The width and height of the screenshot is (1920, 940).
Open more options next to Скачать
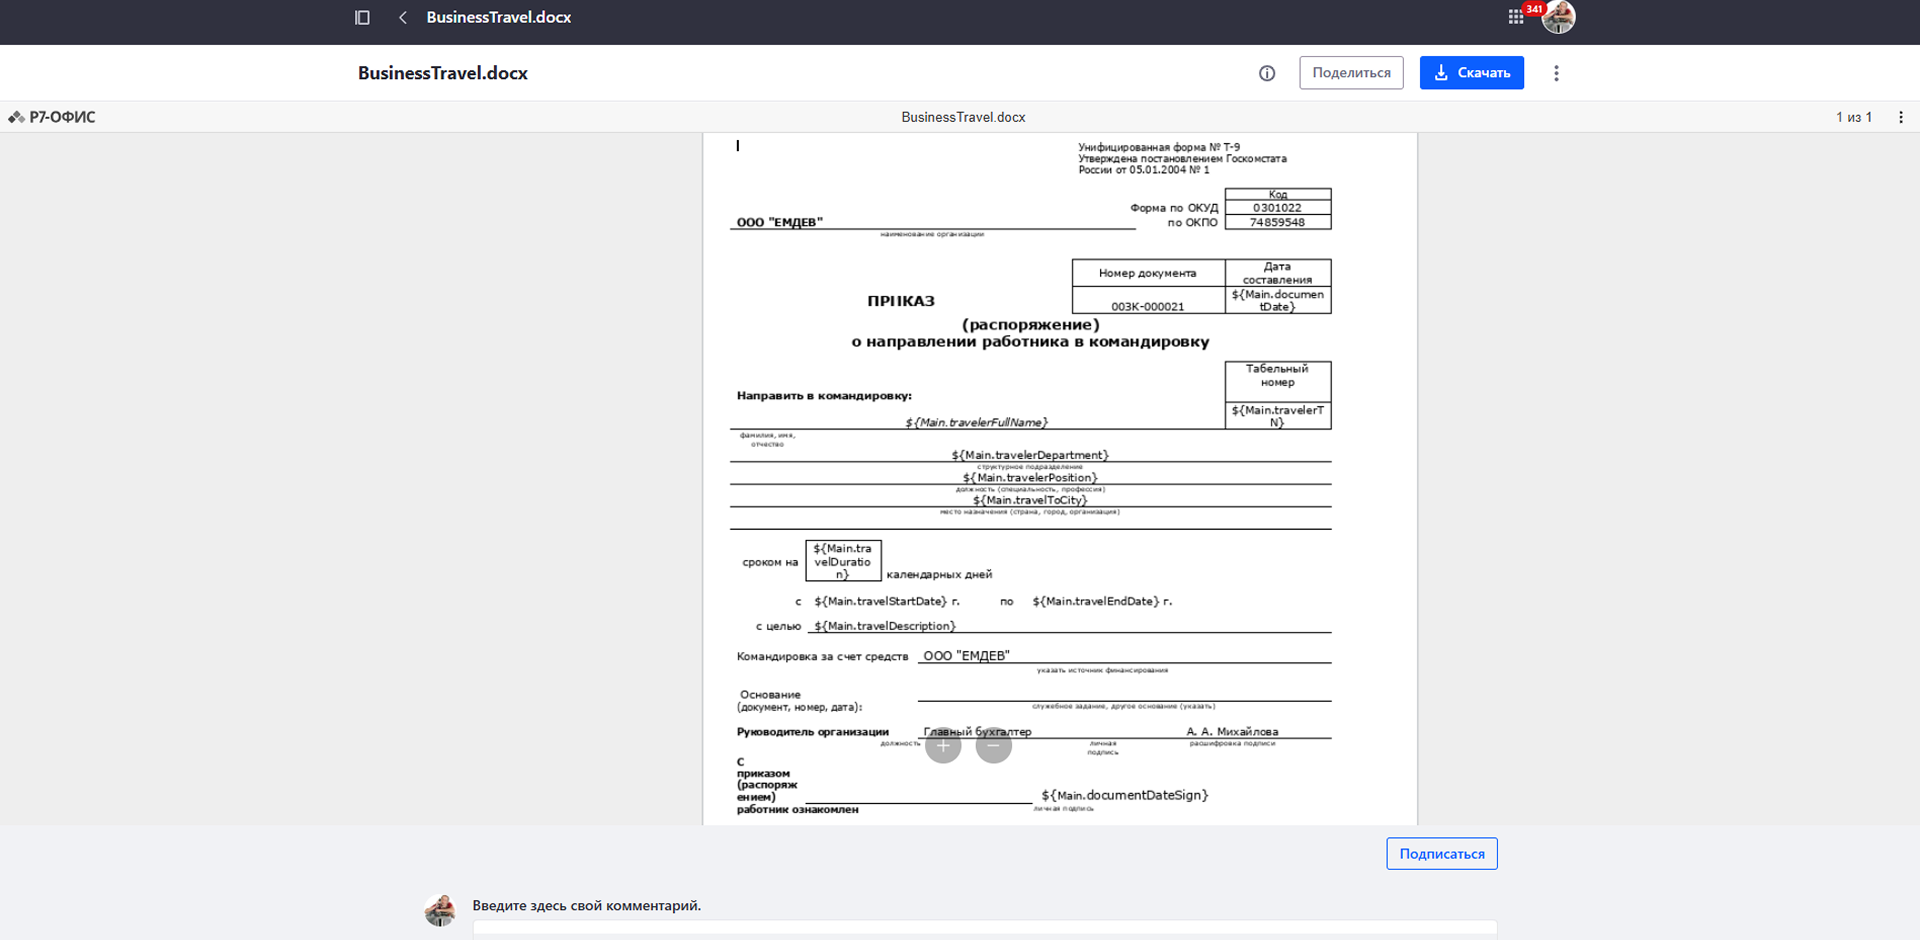coord(1556,73)
